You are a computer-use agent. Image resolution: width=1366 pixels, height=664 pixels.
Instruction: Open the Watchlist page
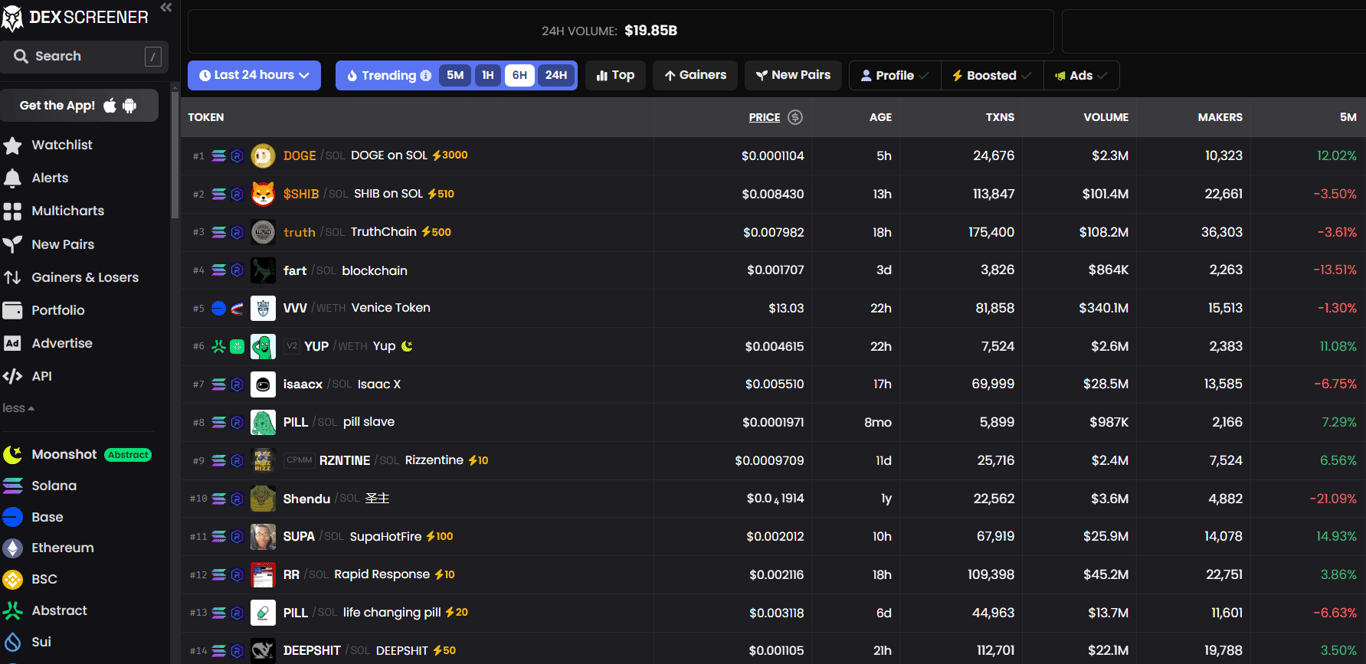point(64,144)
